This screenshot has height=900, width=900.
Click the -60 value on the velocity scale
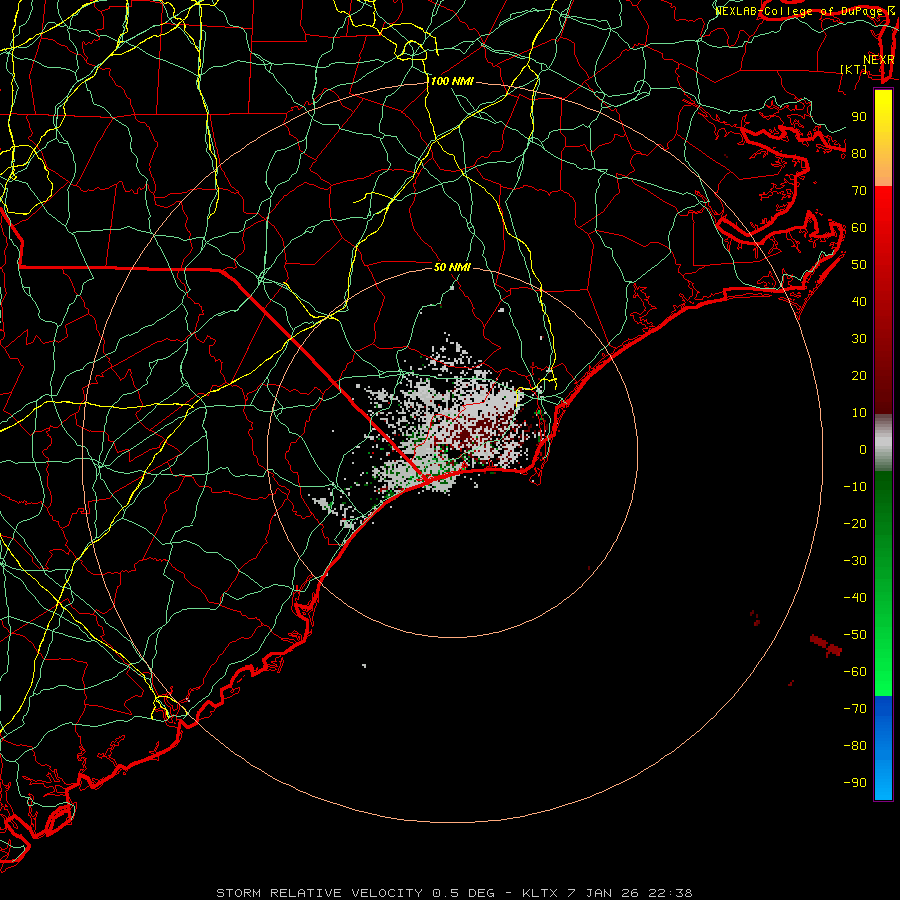coord(855,672)
